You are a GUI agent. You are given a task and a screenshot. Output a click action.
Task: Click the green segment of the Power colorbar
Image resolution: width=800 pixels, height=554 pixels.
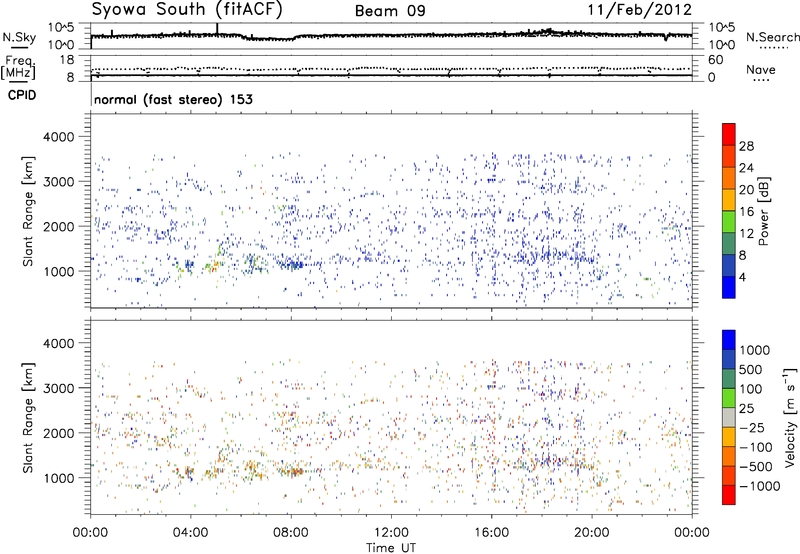pyautogui.click(x=729, y=221)
